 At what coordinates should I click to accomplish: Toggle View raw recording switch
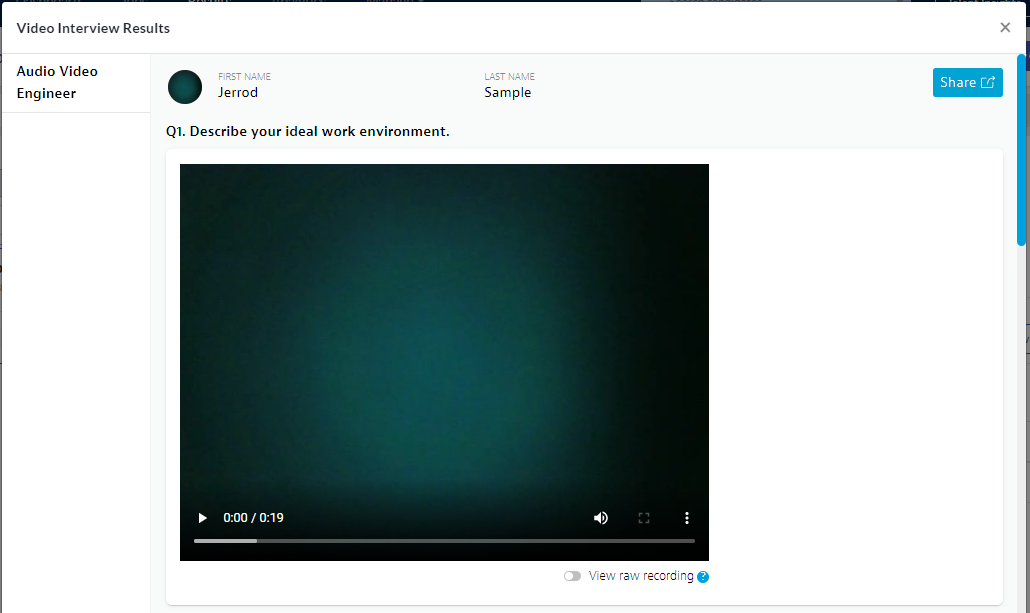(572, 576)
